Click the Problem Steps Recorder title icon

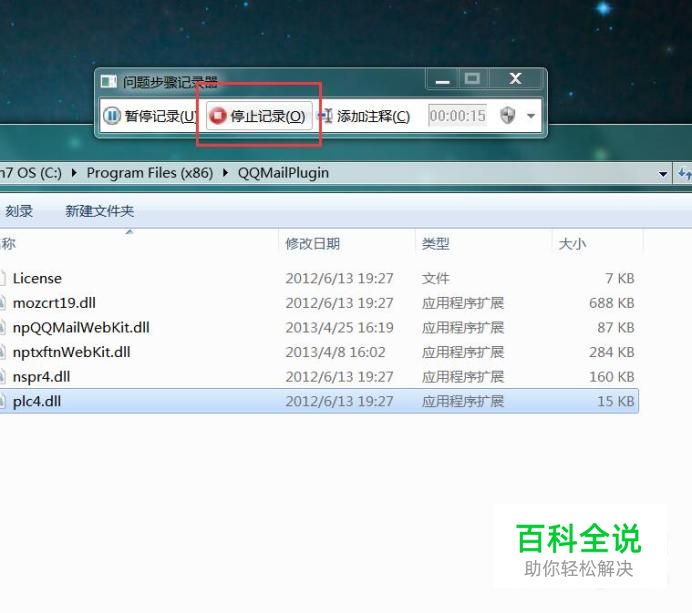click(109, 82)
